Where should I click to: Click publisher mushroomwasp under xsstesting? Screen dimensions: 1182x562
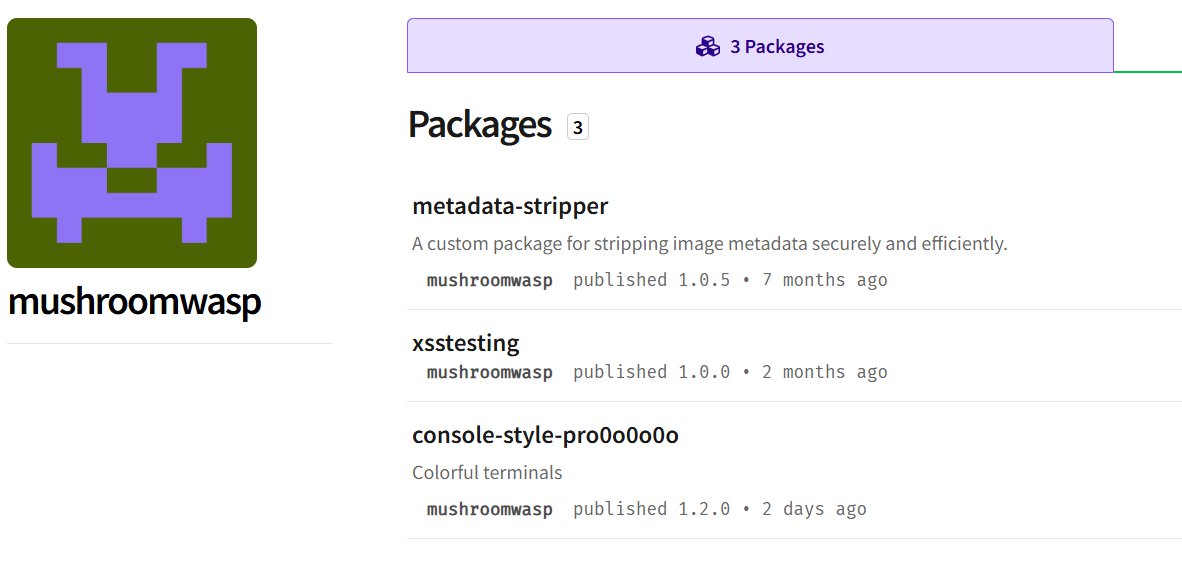point(490,372)
